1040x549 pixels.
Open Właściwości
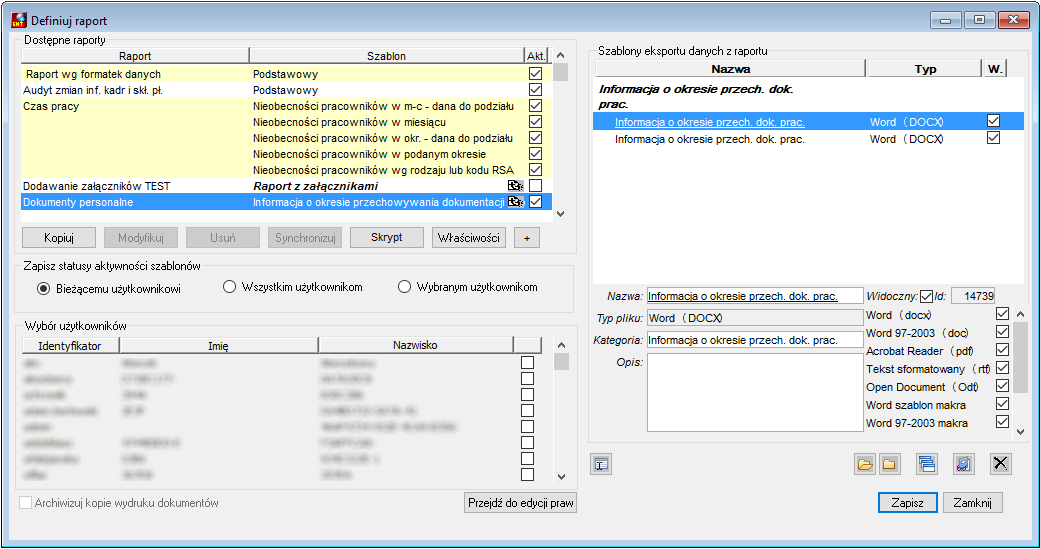[x=469, y=237]
